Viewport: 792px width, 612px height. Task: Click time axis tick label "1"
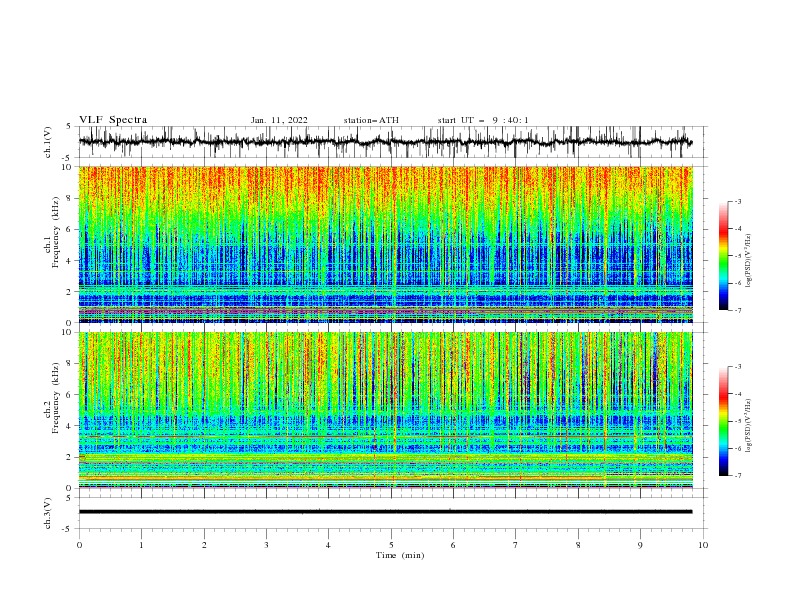(x=141, y=545)
